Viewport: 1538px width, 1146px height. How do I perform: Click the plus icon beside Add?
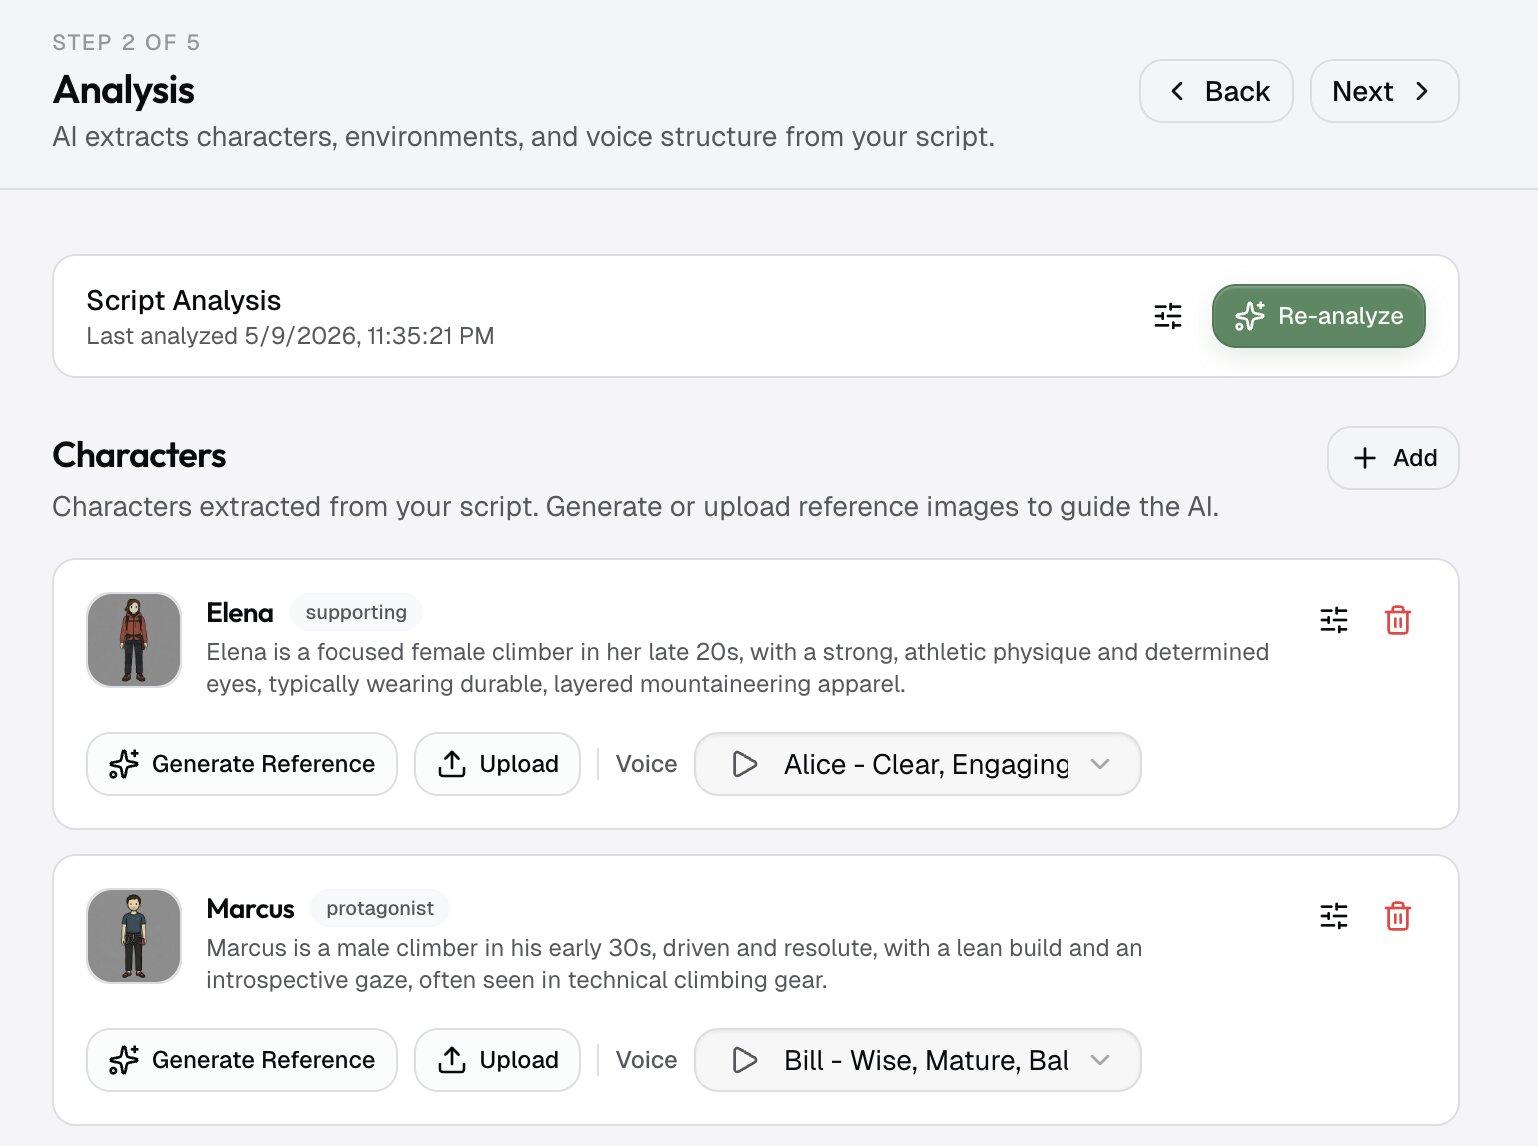pos(1364,458)
